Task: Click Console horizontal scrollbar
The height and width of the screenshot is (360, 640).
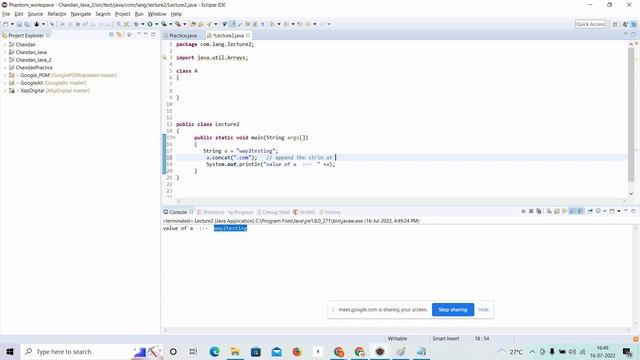Action: coord(398,330)
